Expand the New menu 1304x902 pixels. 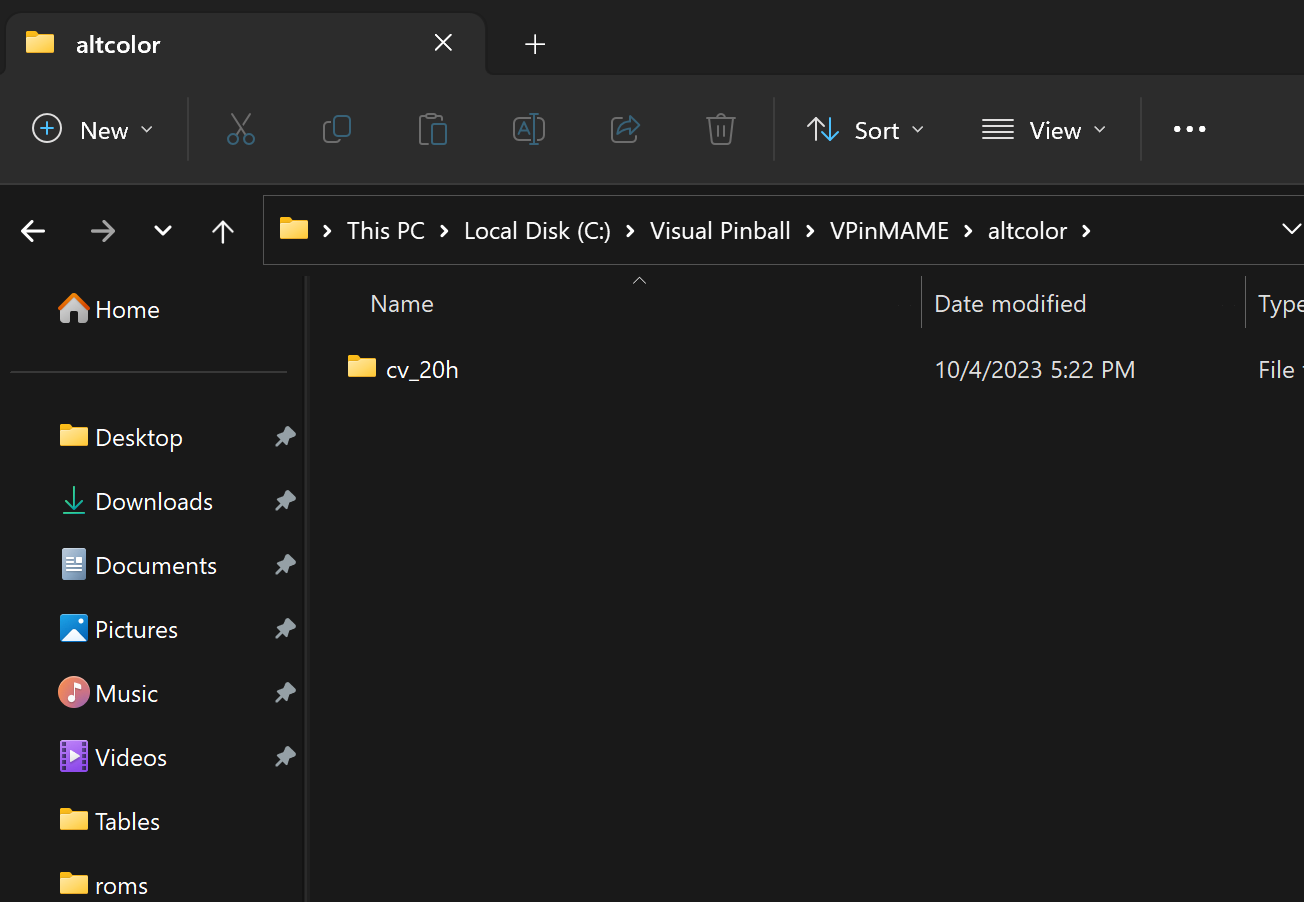click(x=93, y=129)
